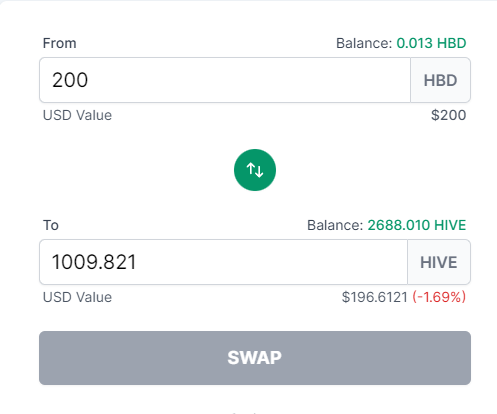
Task: Click the 0.013 HBD balance amount
Action: (x=431, y=43)
